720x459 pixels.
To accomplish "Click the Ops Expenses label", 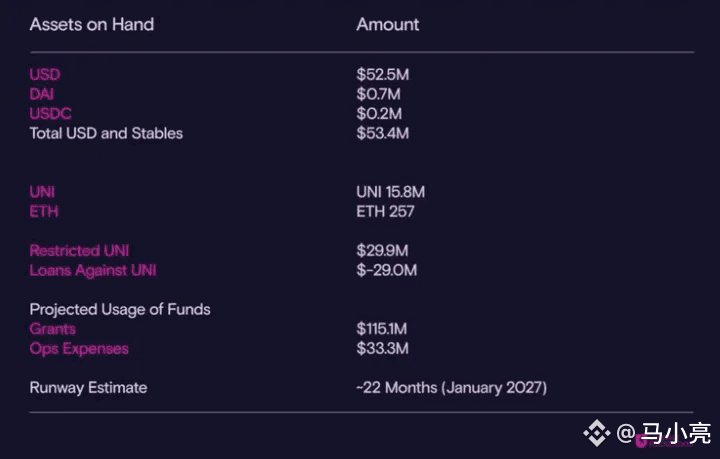I will pos(79,349).
